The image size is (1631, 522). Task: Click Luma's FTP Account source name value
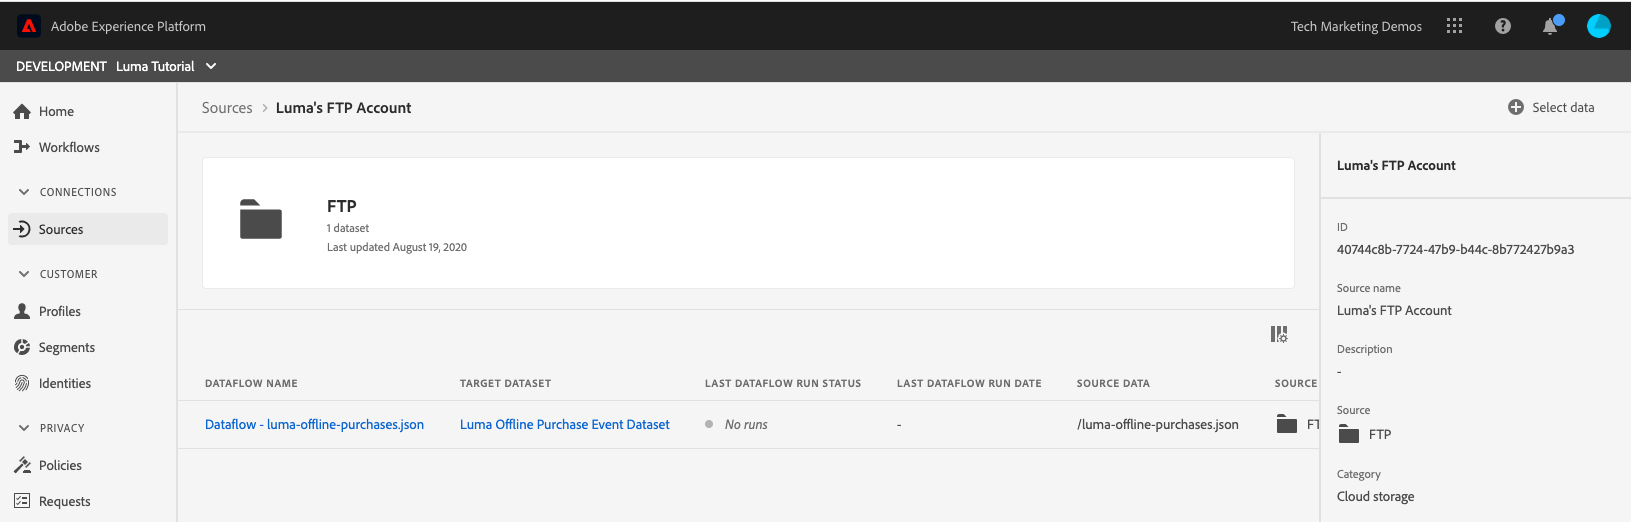[x=1394, y=310]
